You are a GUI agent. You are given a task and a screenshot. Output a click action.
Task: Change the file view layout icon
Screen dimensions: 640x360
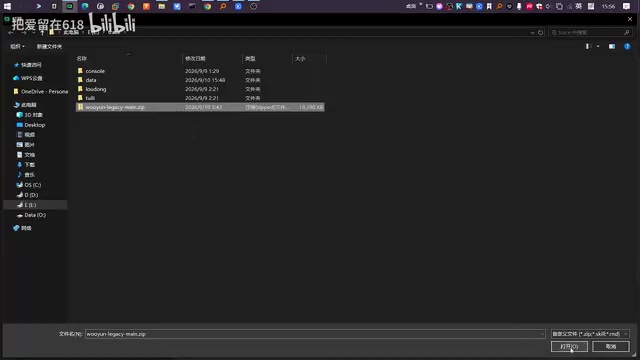[589, 47]
